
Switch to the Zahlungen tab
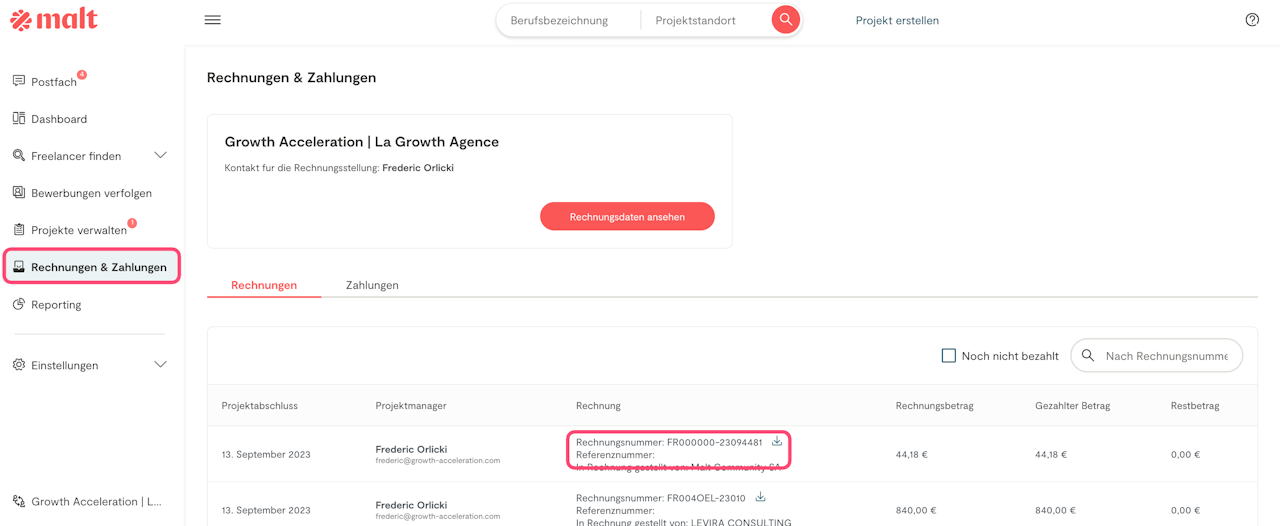[372, 285]
